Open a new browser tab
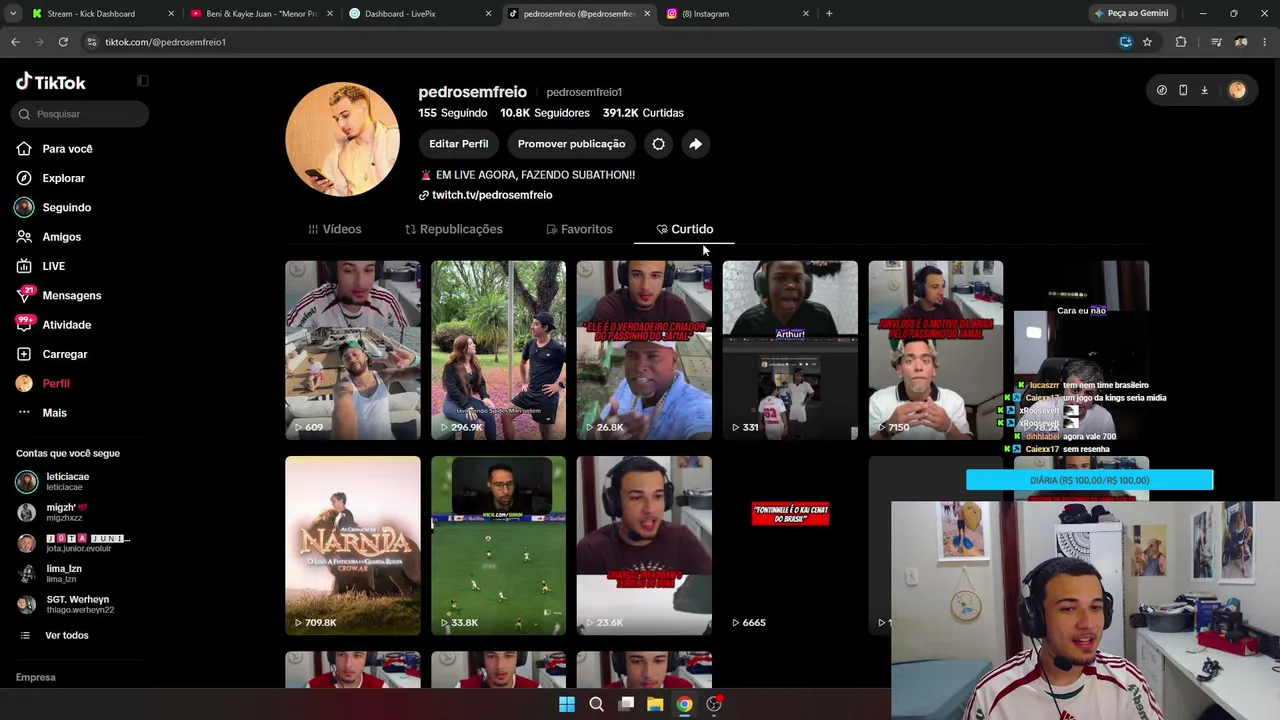This screenshot has height=720, width=1280. [x=829, y=13]
